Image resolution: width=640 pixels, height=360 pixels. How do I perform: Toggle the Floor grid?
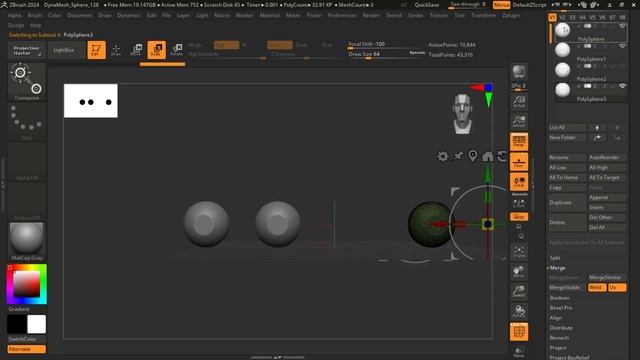coord(519,162)
